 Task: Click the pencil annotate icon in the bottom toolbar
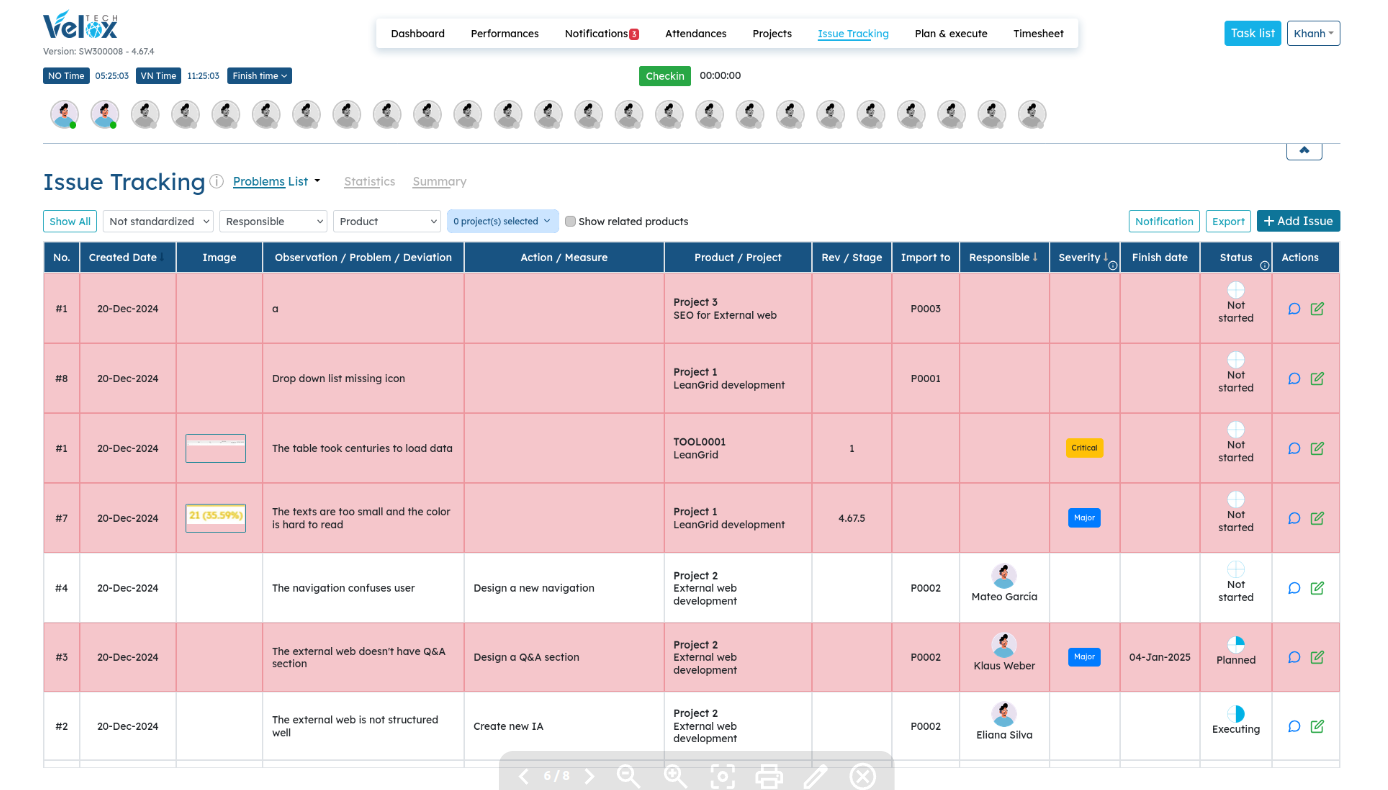click(x=815, y=776)
